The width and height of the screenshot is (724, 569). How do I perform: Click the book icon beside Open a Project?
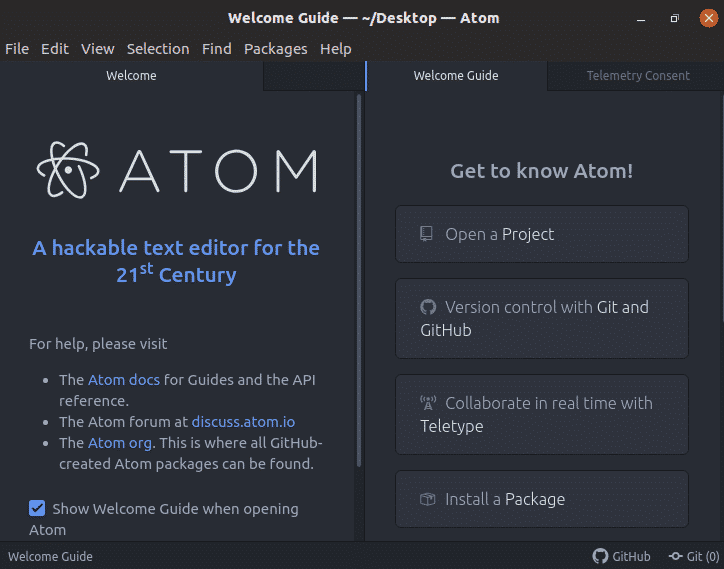tap(427, 234)
